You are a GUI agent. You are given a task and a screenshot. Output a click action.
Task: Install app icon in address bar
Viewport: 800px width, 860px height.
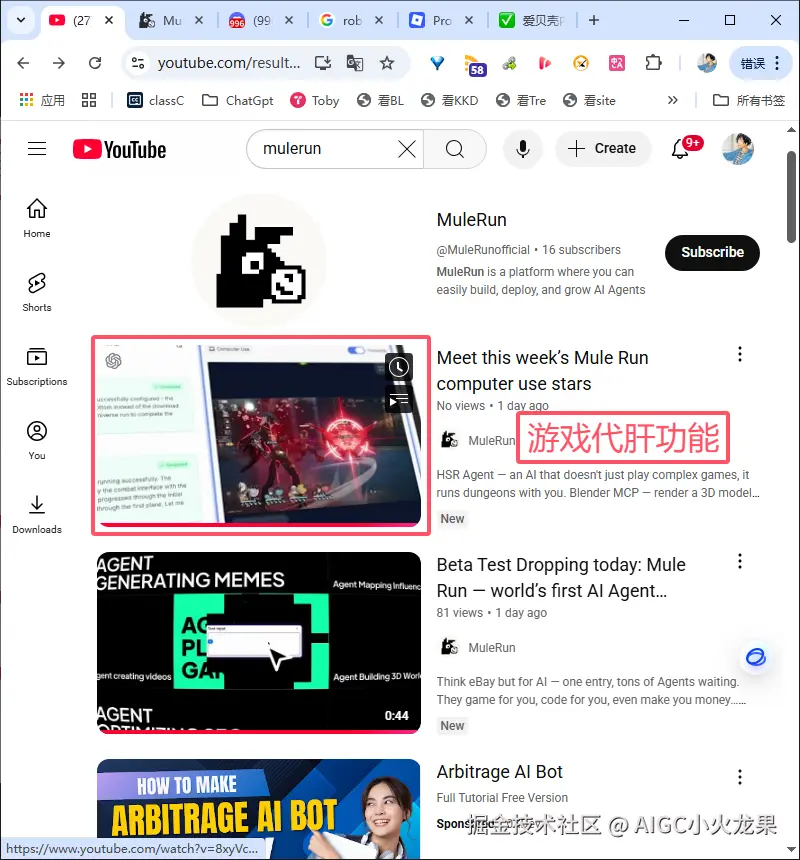322,63
